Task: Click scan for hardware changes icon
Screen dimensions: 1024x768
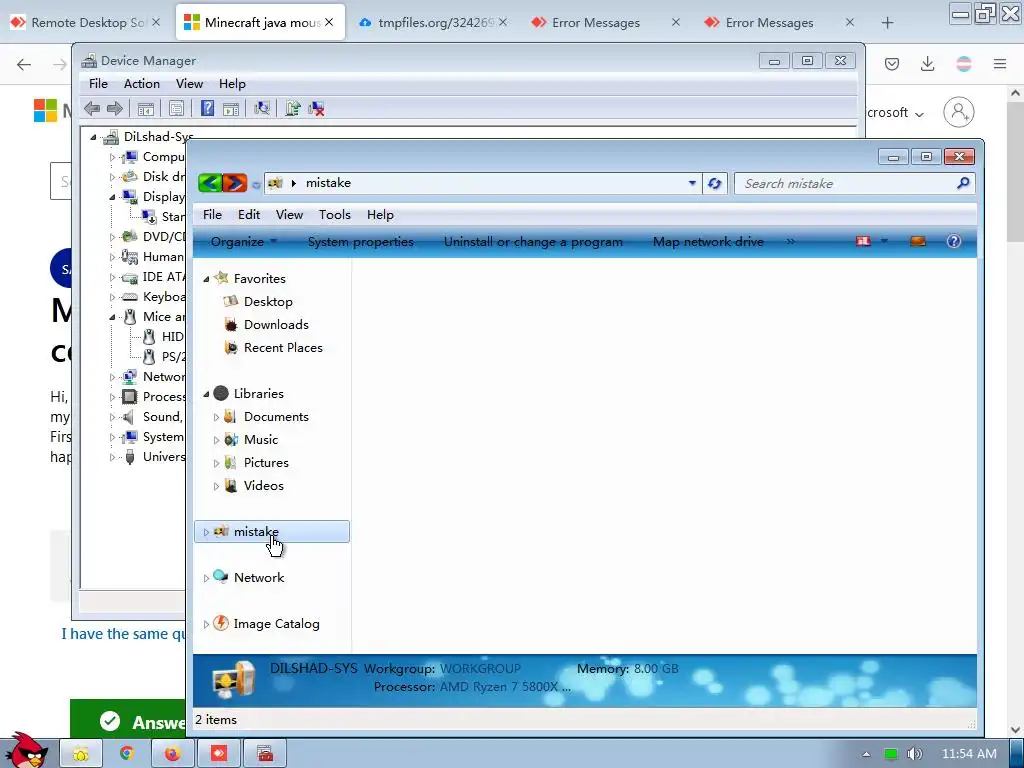Action: [262, 108]
